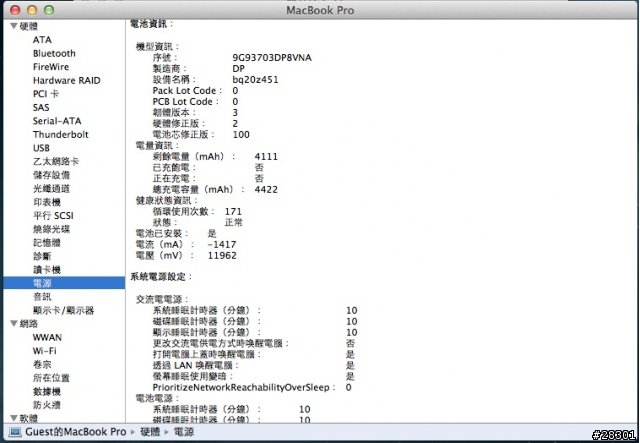Viewport: 640px width, 443px height.
Task: Select WWAN in the sidebar
Action: 47,338
